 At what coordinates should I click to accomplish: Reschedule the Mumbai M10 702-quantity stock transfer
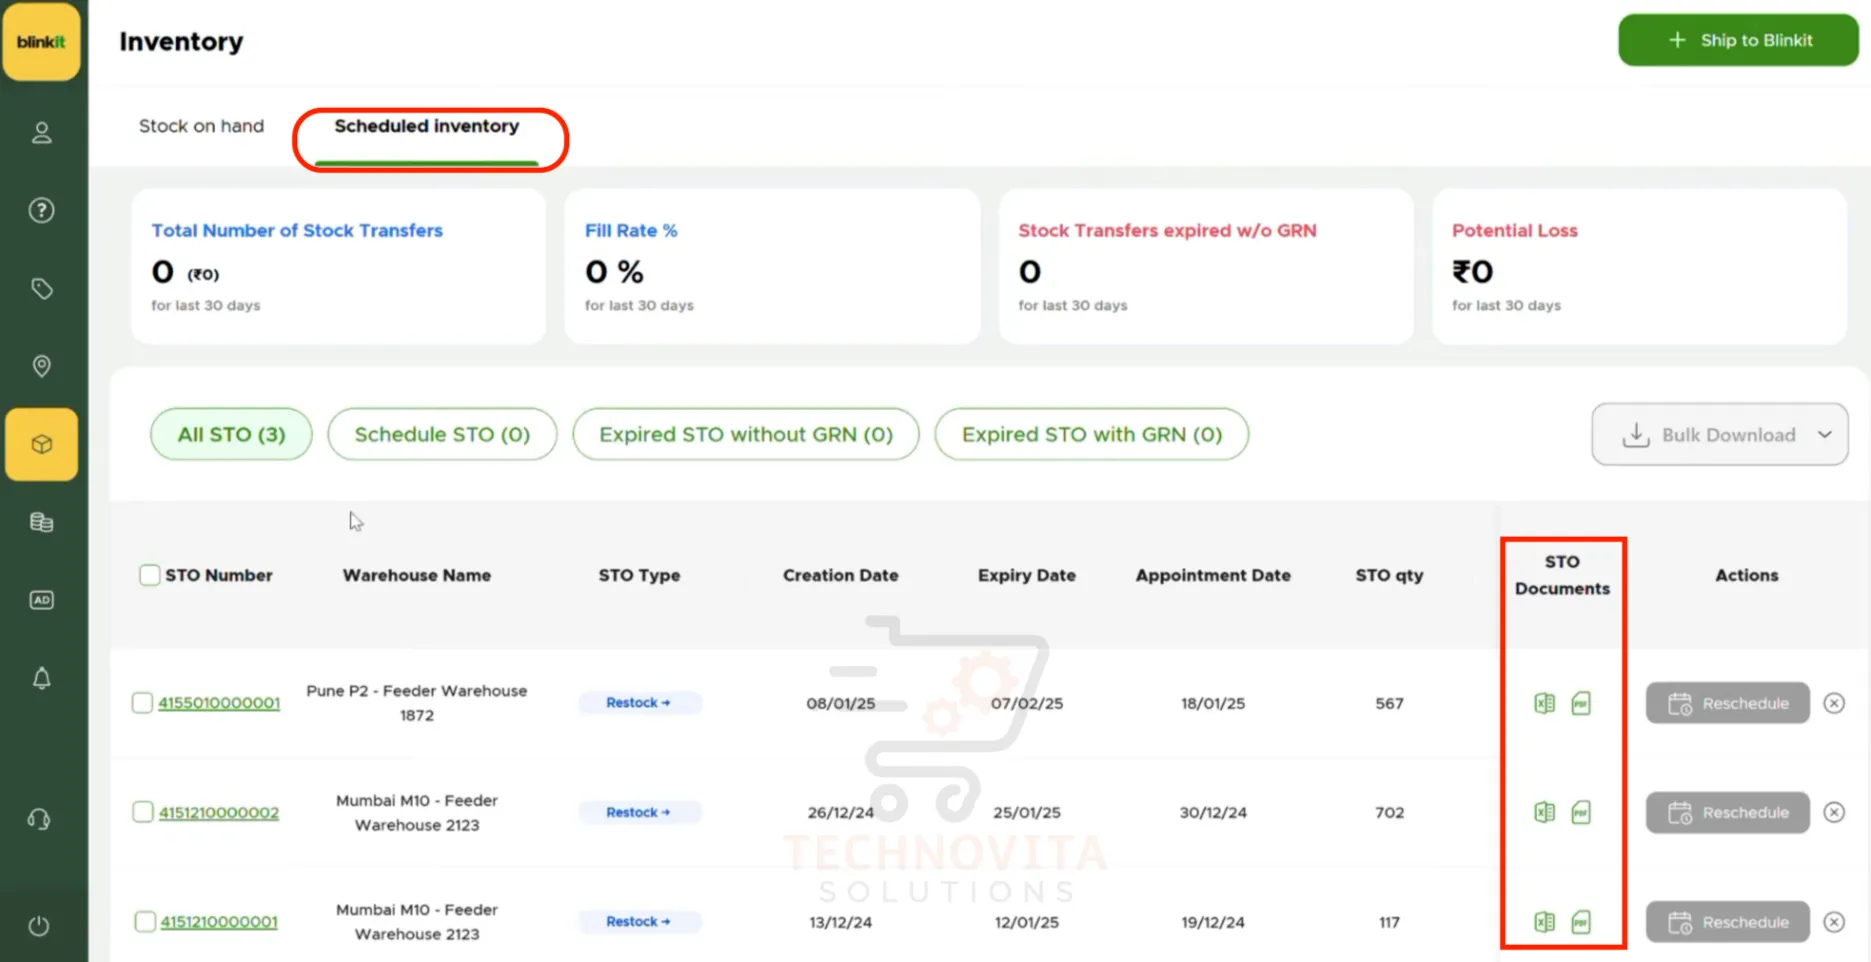click(1726, 812)
